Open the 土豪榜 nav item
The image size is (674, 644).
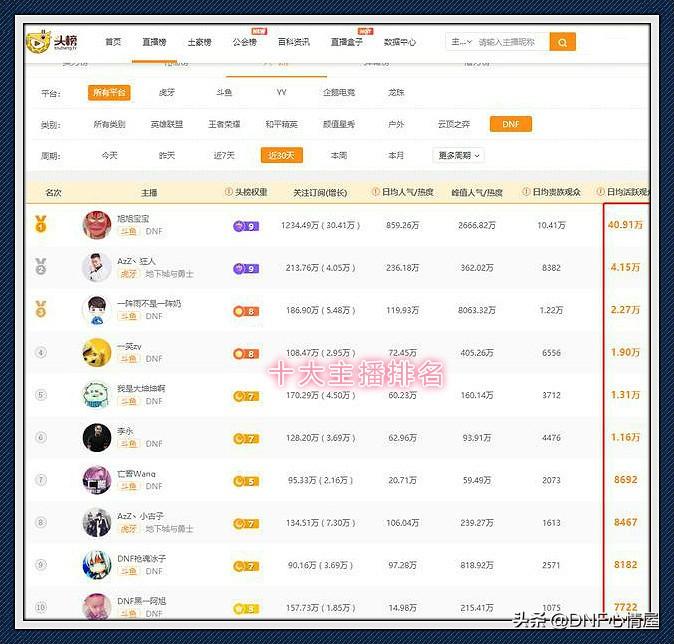[199, 42]
